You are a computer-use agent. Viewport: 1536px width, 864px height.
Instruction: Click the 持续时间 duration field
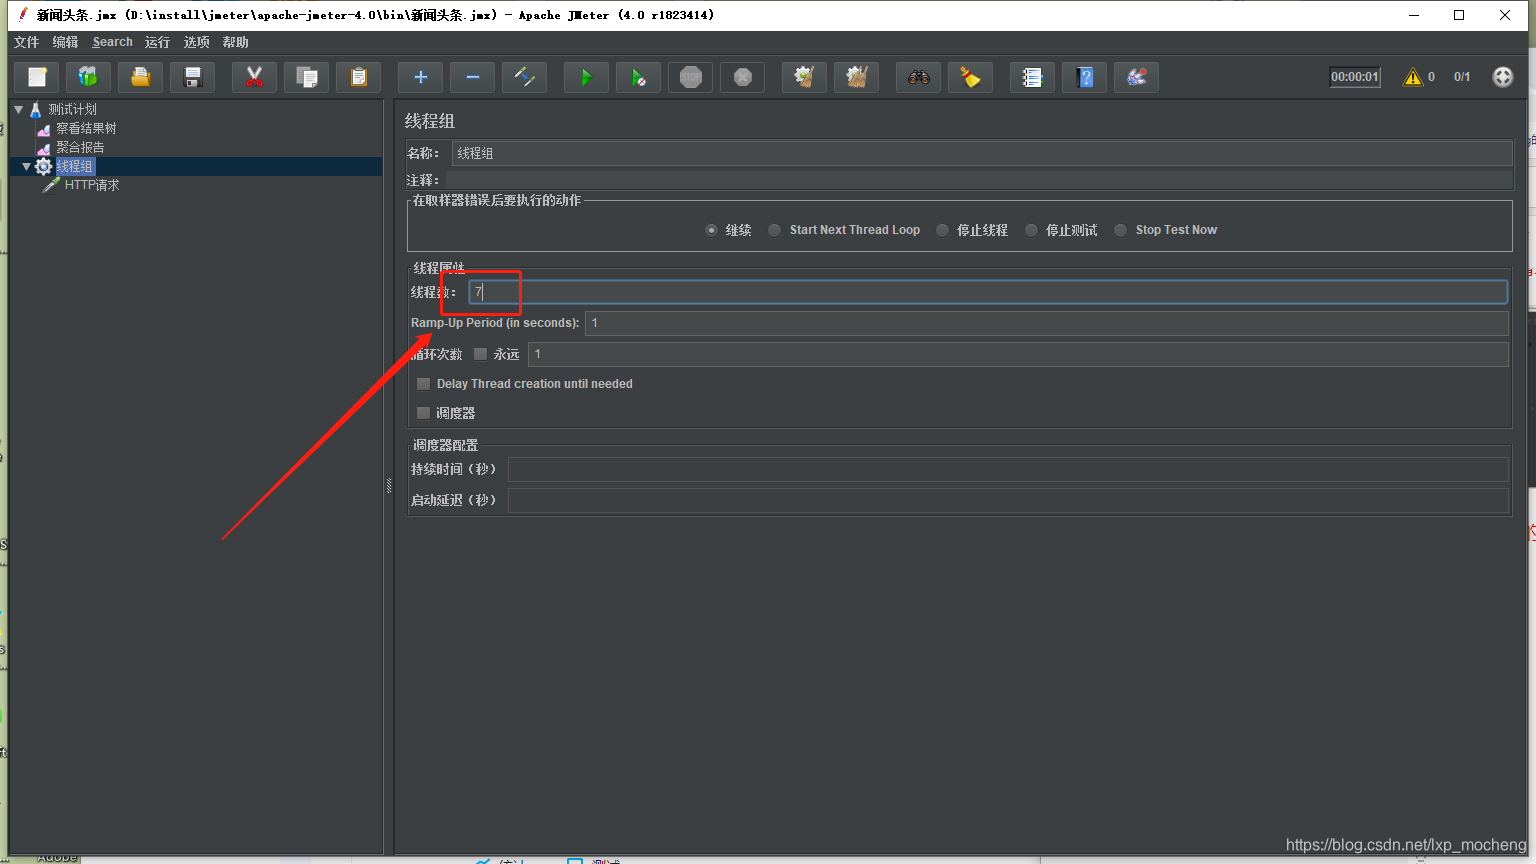tap(1008, 470)
